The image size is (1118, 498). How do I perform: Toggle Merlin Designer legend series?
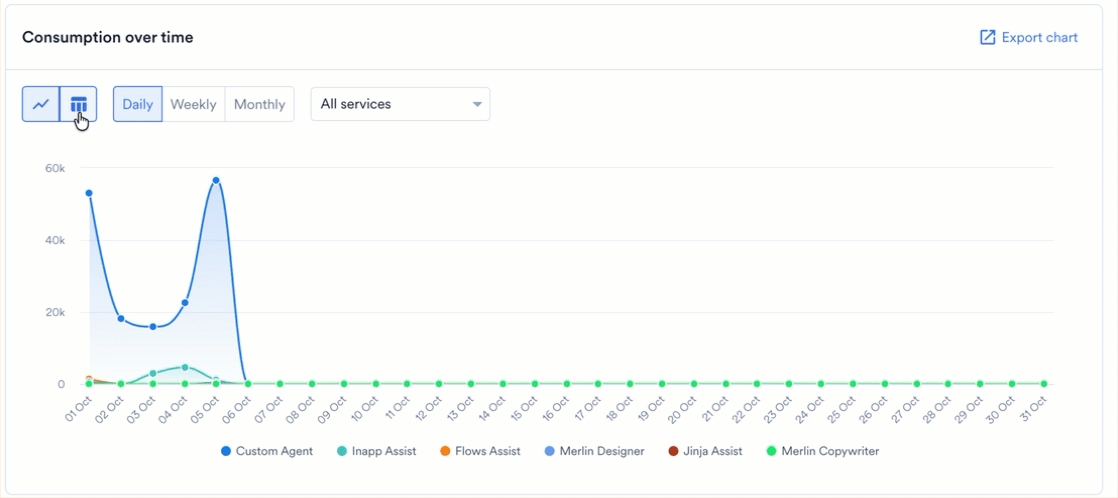point(594,451)
